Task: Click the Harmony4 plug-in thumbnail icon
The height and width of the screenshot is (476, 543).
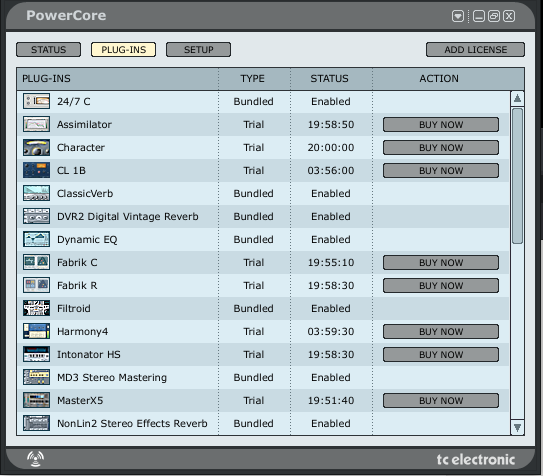Action: 36,331
